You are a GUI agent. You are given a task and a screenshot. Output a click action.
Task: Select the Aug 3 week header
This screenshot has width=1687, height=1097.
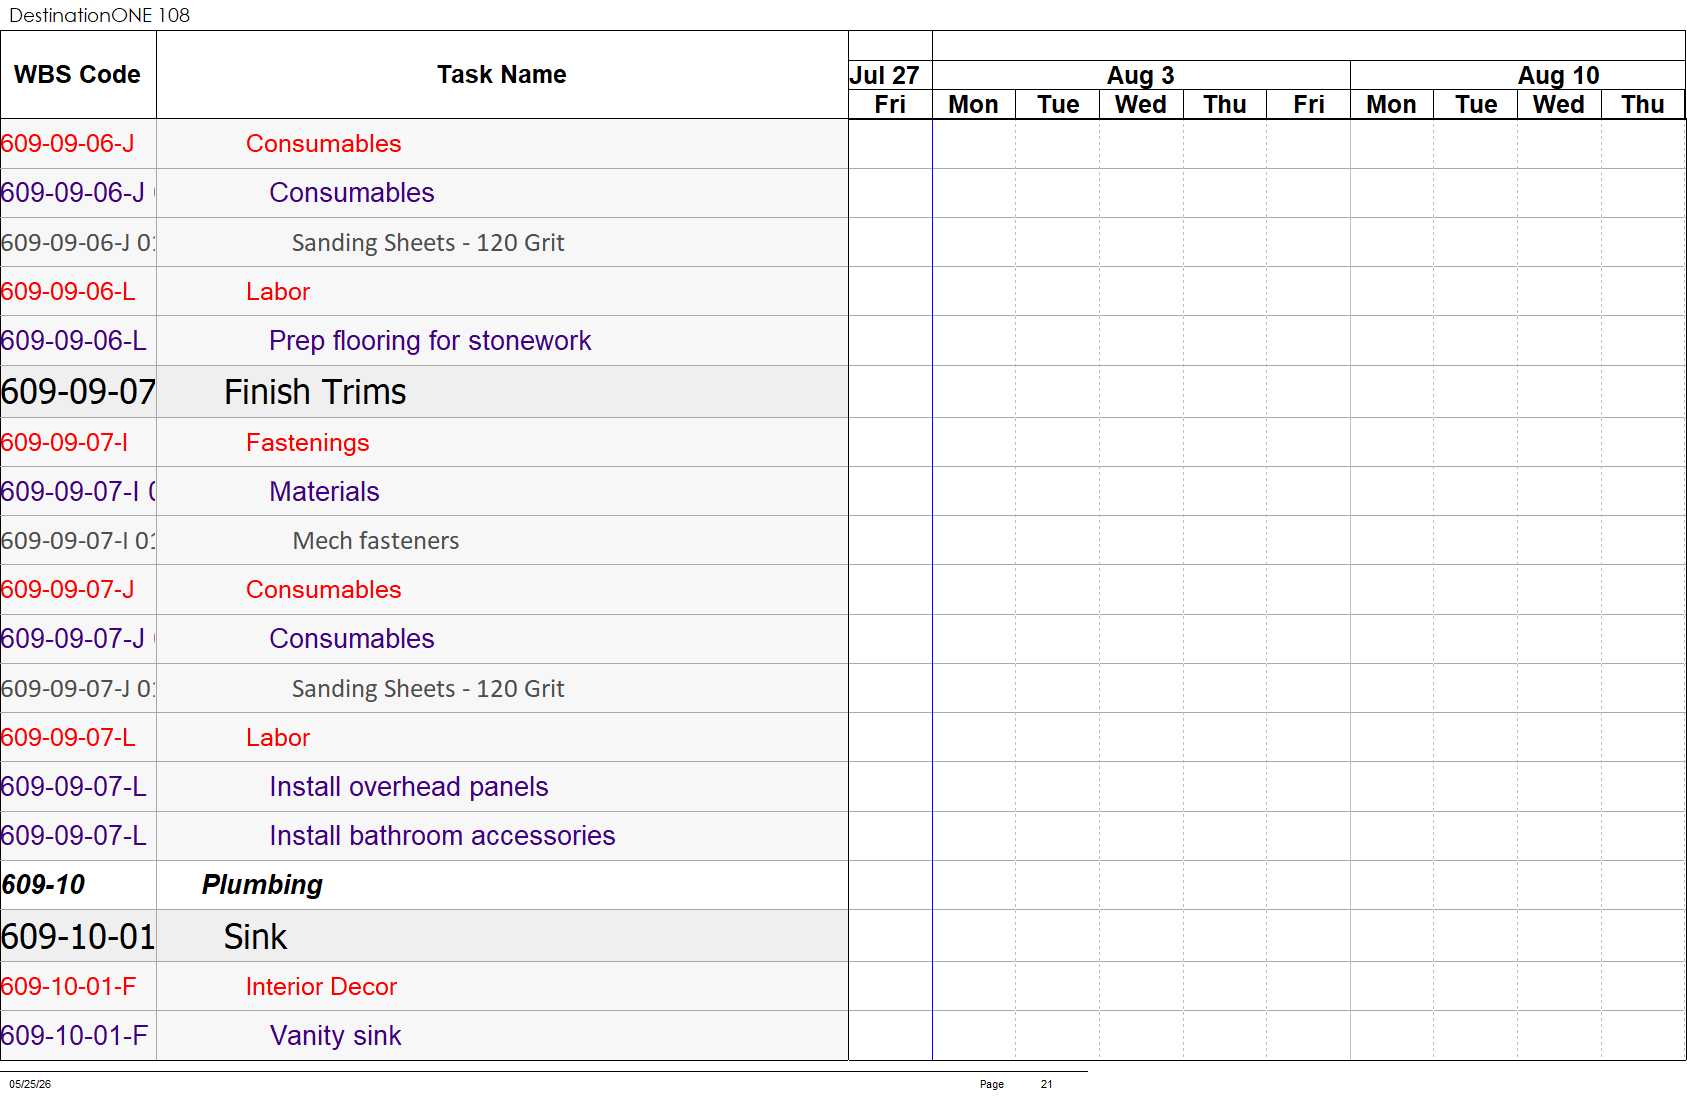point(1141,76)
